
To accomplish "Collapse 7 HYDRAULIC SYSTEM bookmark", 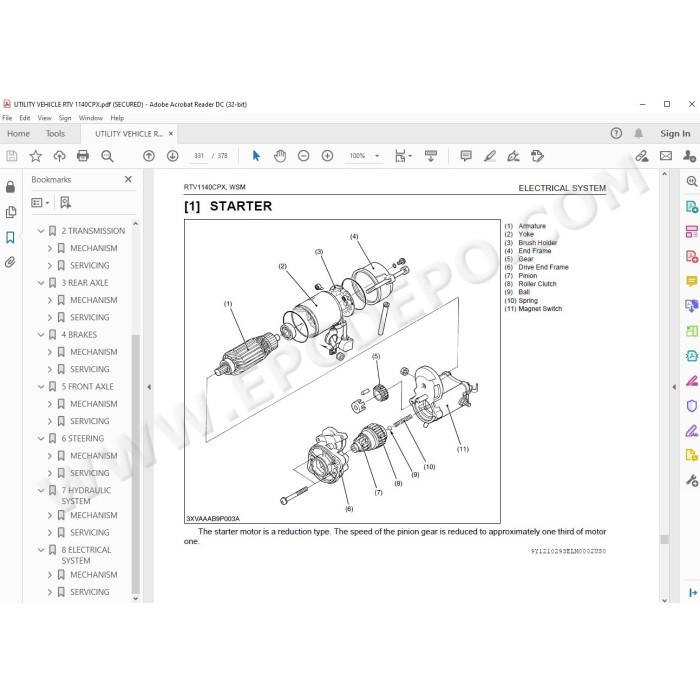I will (41, 490).
